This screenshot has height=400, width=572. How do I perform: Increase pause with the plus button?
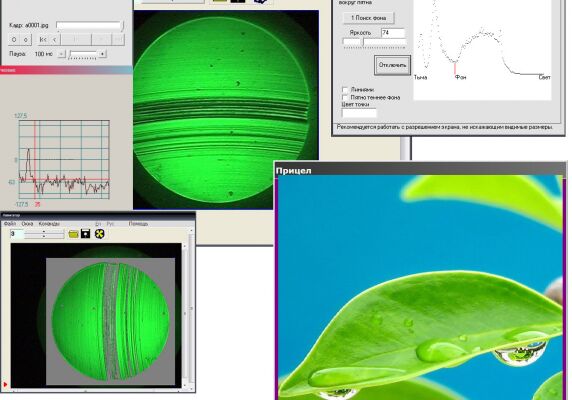[x=103, y=54]
